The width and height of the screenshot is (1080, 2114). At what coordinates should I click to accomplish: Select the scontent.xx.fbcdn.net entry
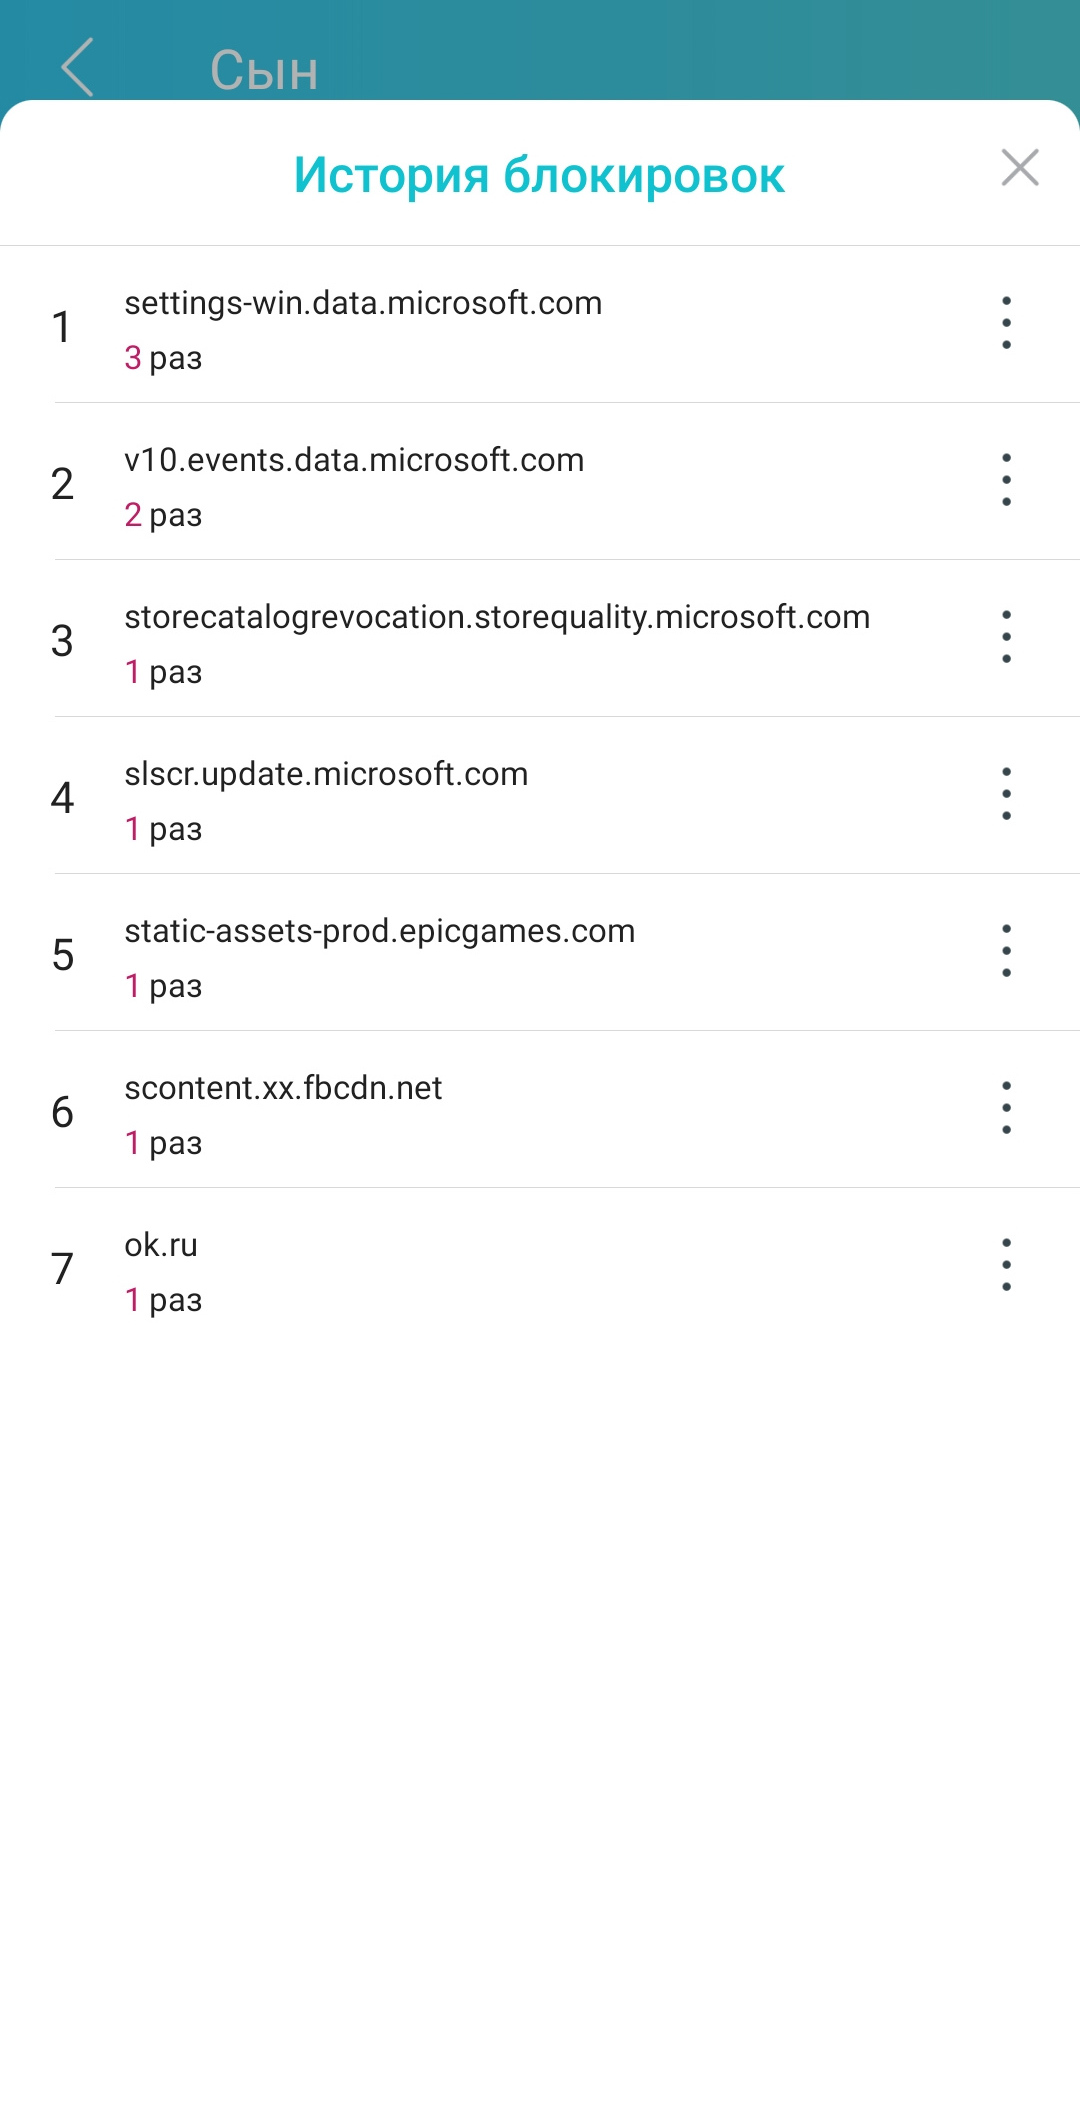283,1088
